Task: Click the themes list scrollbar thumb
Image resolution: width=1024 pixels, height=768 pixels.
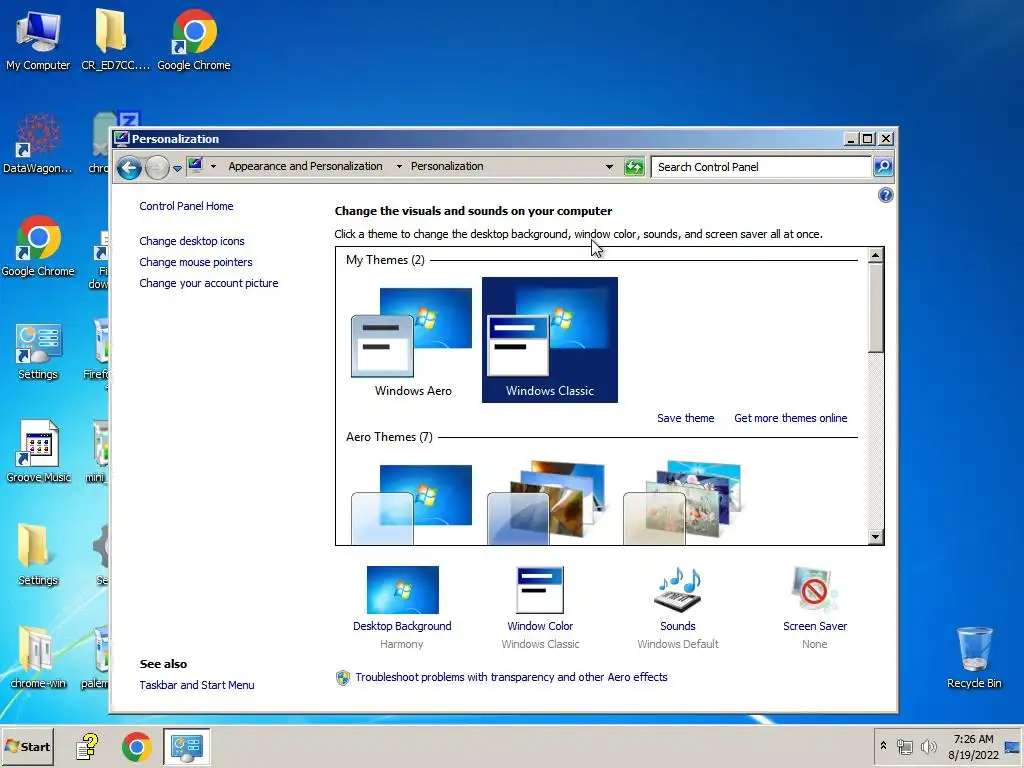Action: [x=876, y=308]
